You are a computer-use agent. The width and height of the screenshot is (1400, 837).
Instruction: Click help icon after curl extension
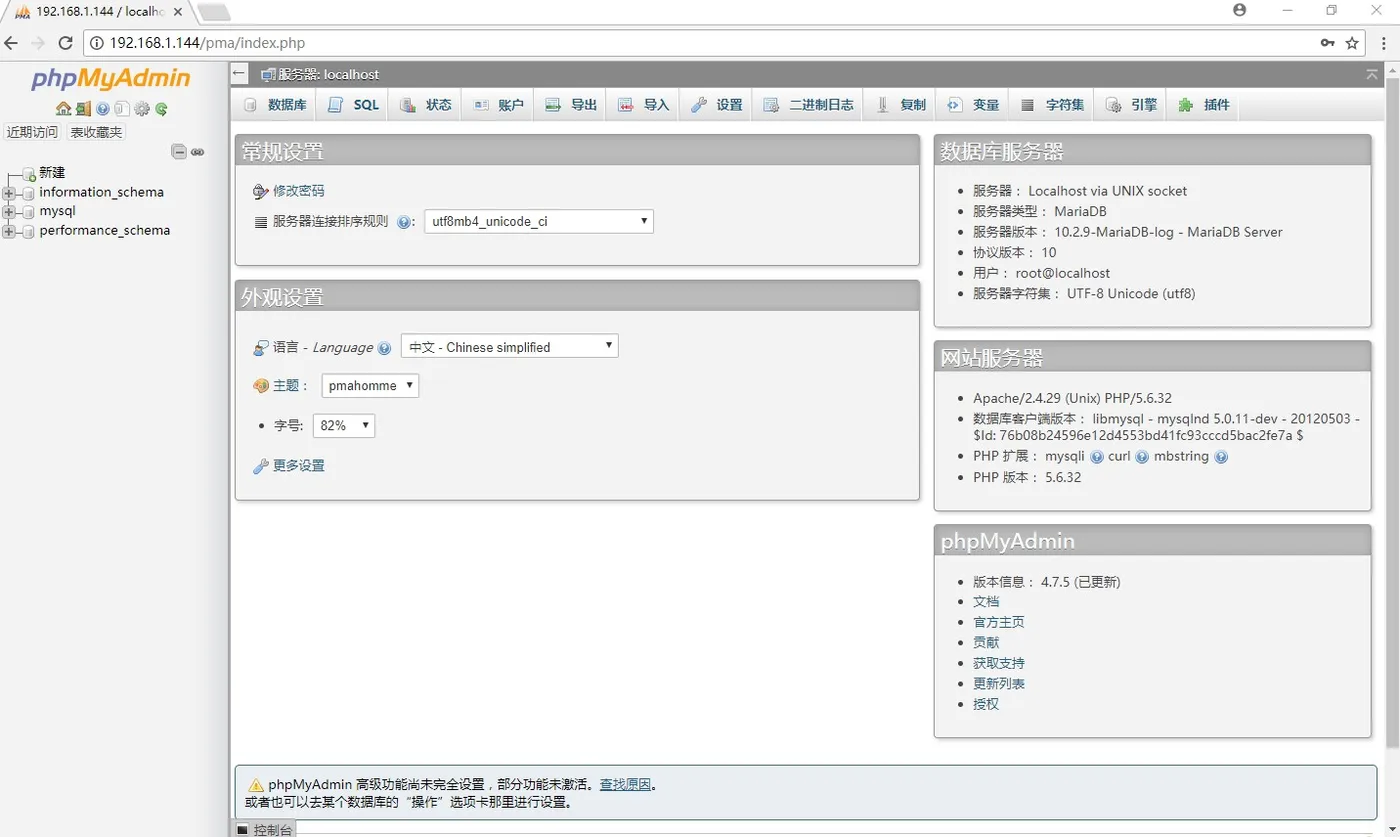point(1142,457)
